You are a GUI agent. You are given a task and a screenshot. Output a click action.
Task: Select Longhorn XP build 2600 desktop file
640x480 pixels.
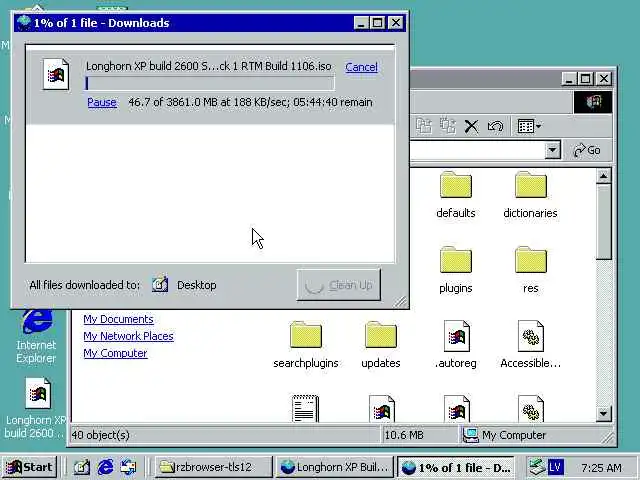coord(36,408)
